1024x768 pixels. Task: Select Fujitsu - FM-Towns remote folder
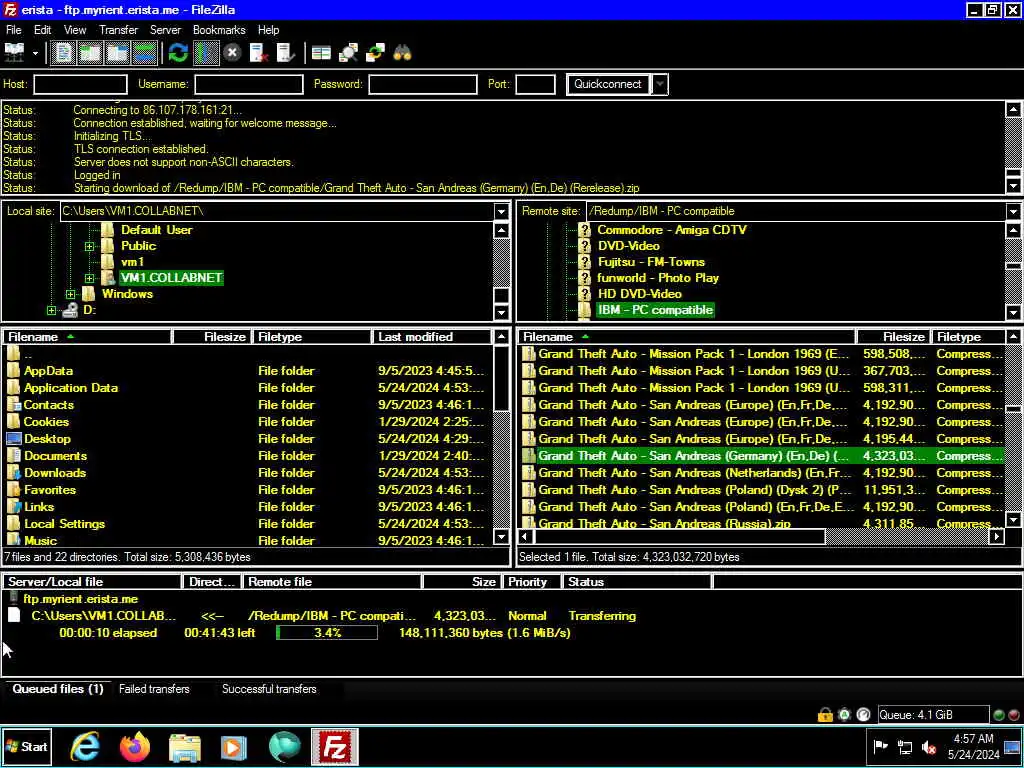(651, 262)
